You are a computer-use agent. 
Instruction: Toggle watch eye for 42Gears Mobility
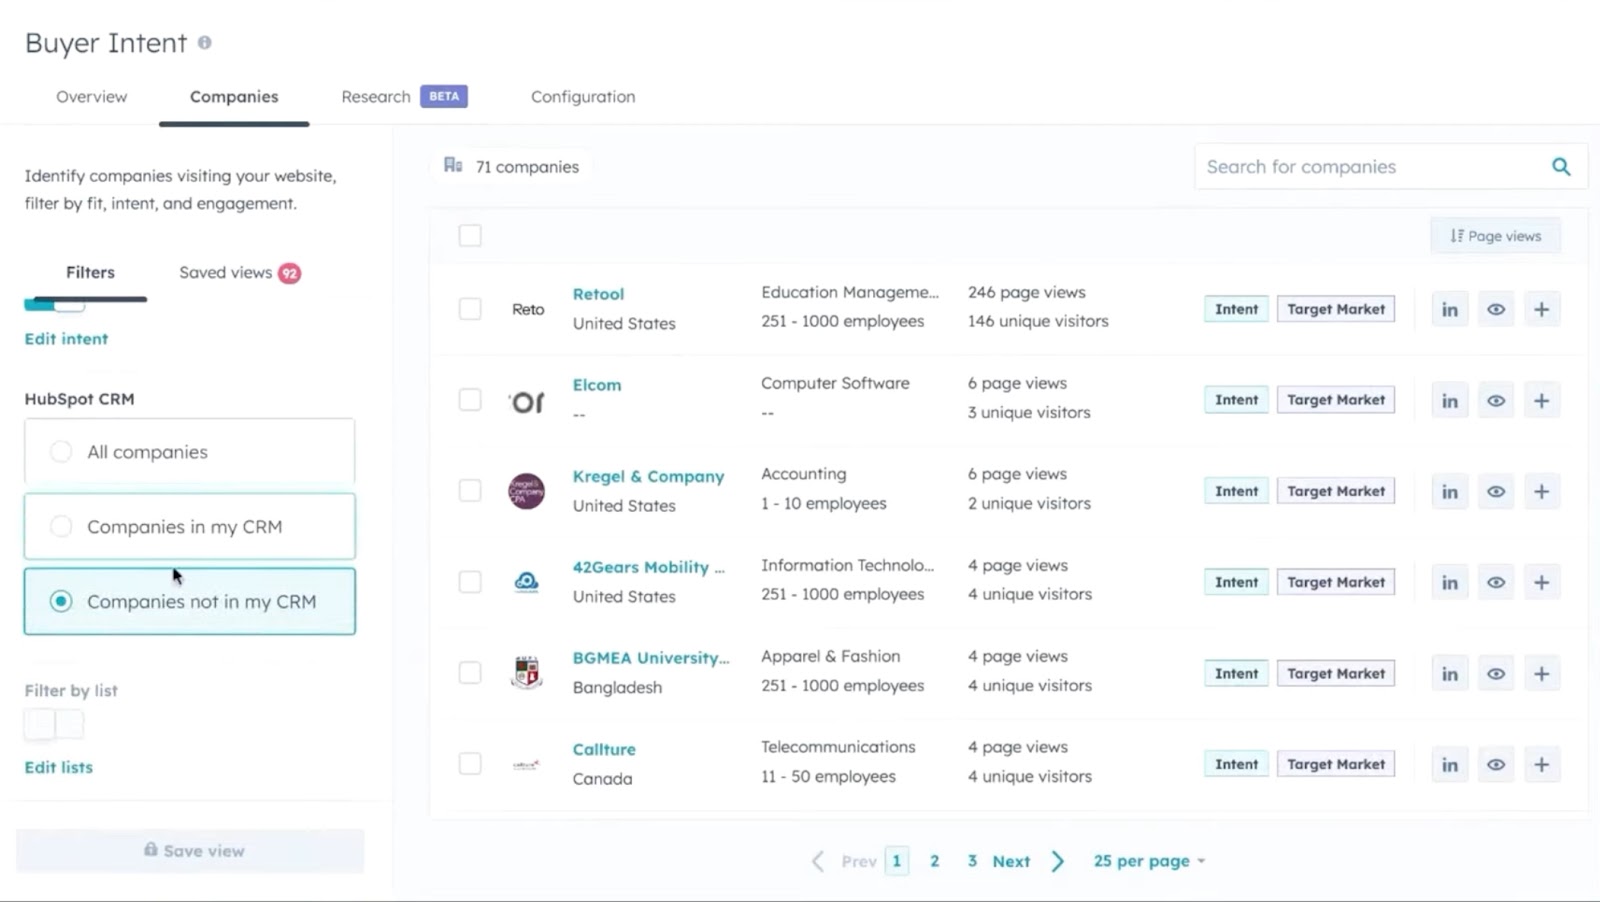[x=1496, y=583]
